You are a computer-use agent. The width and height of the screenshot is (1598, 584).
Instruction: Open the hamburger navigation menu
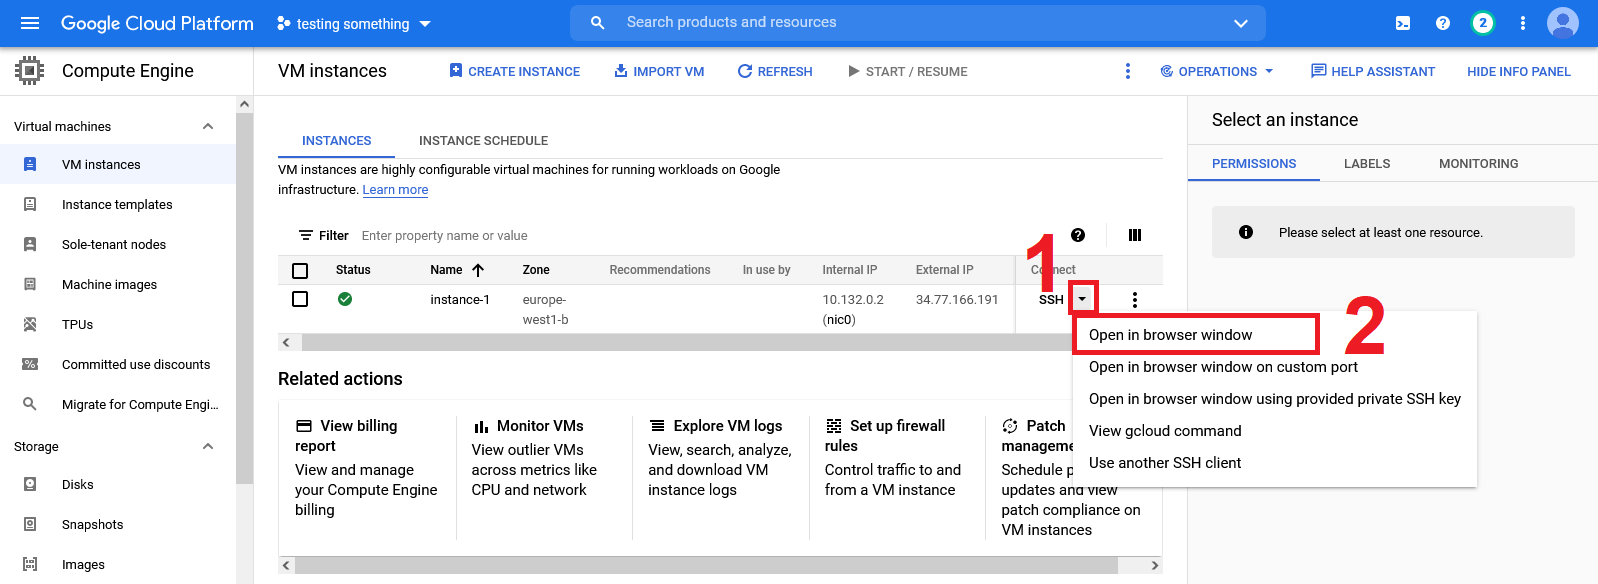[30, 23]
